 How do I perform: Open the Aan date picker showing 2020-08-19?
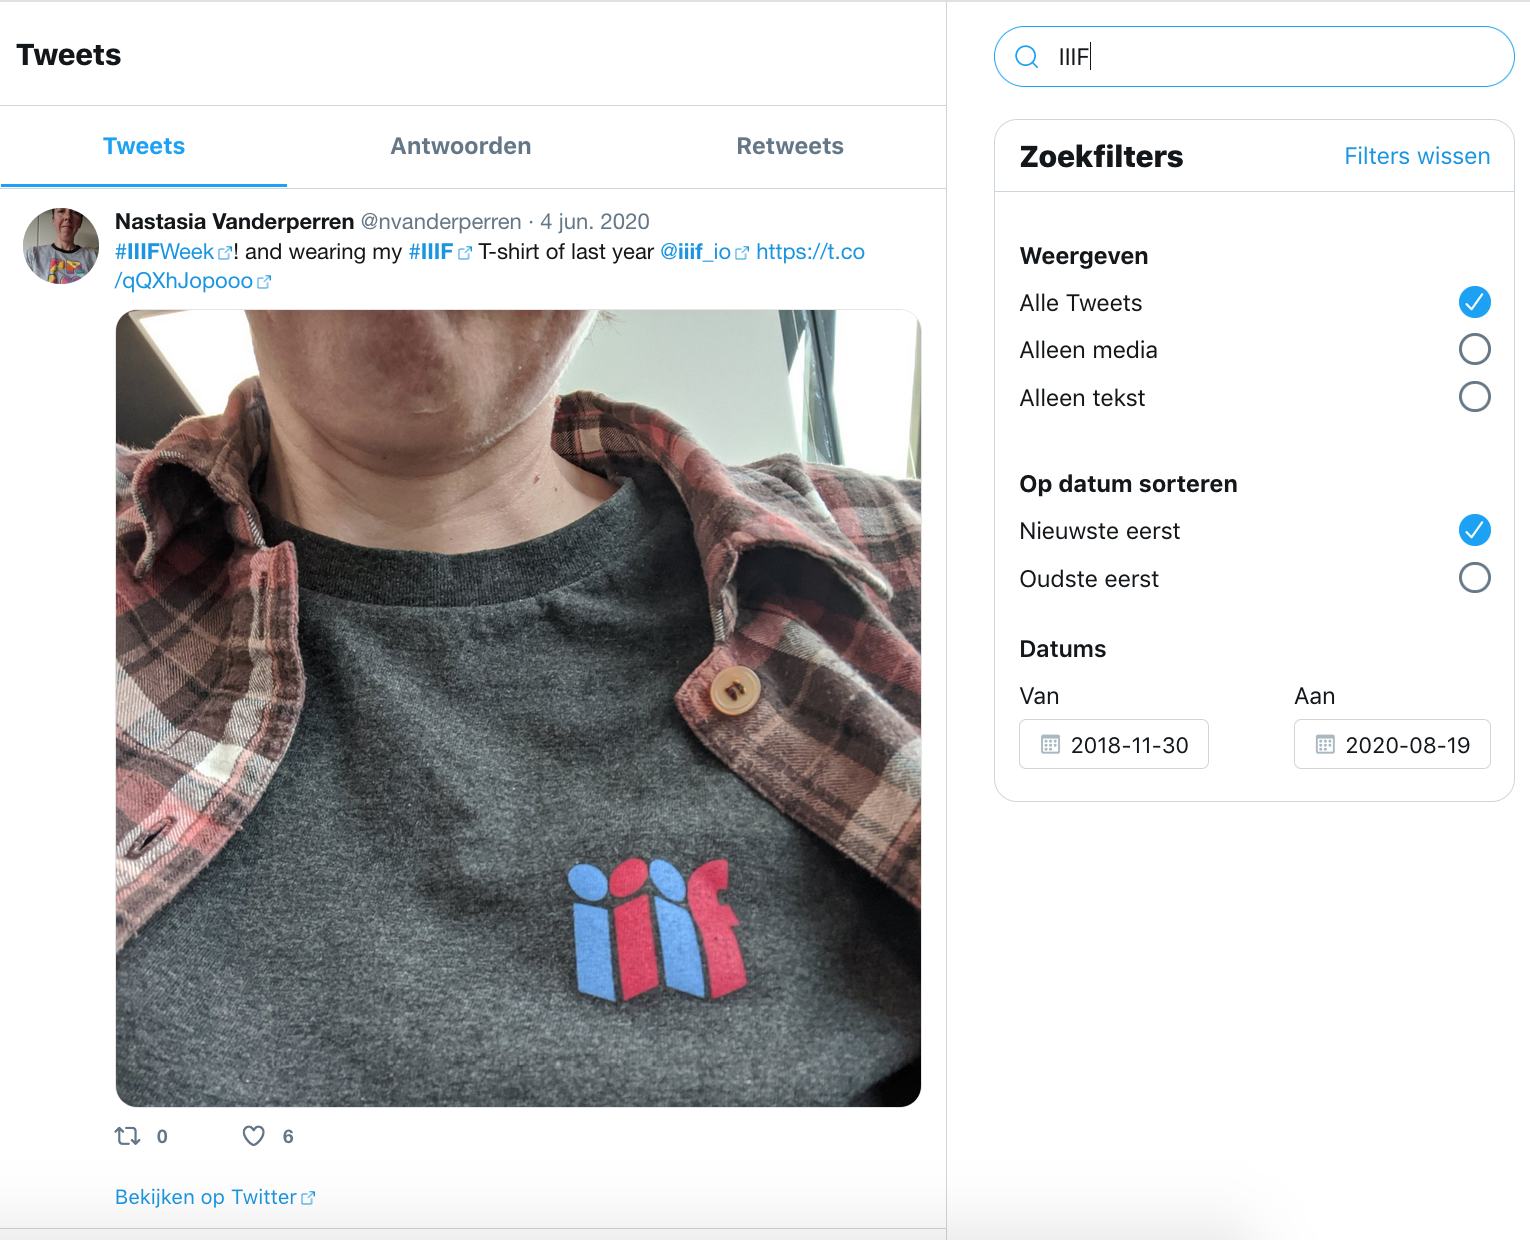coord(1406,745)
